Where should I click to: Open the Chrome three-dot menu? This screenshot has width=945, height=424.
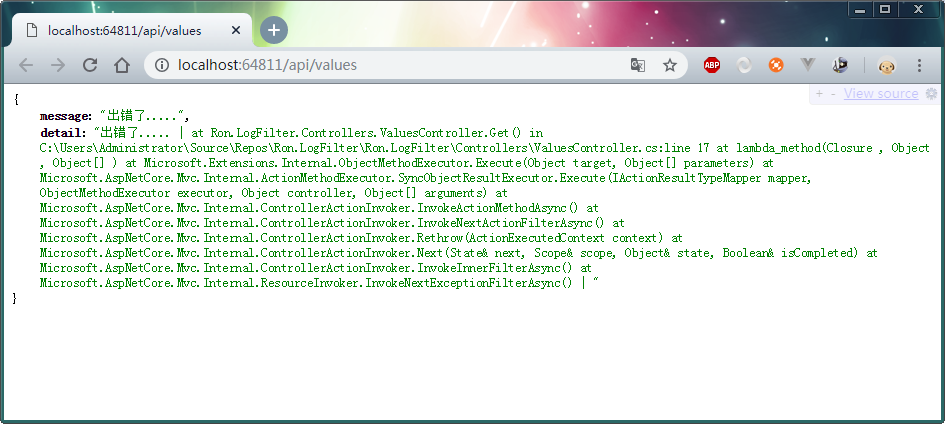[x=920, y=65]
